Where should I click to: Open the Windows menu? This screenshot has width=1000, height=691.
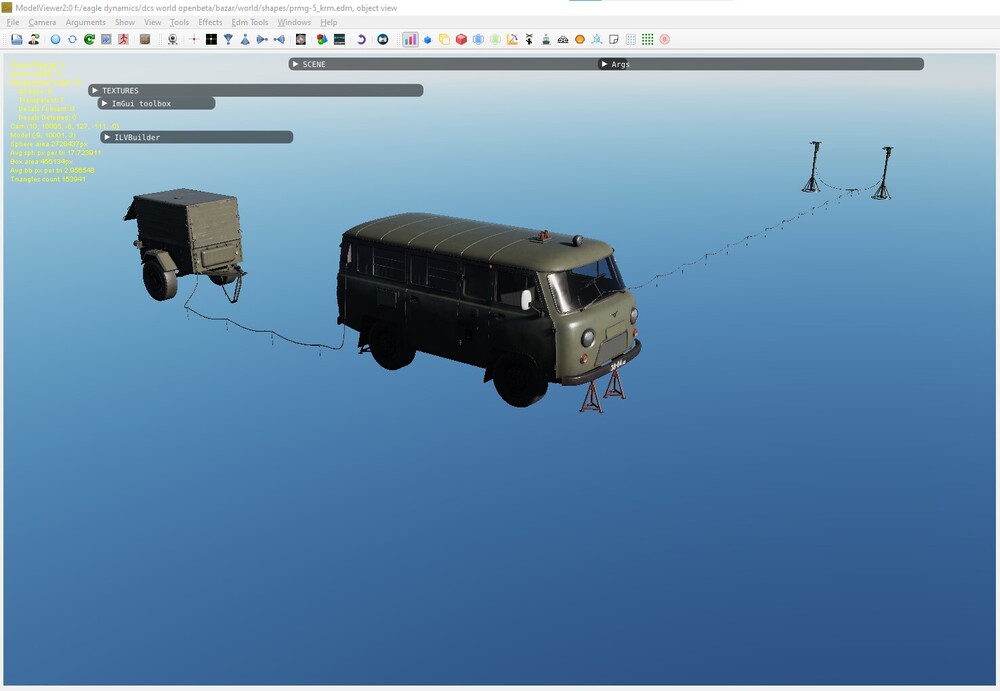(x=294, y=22)
